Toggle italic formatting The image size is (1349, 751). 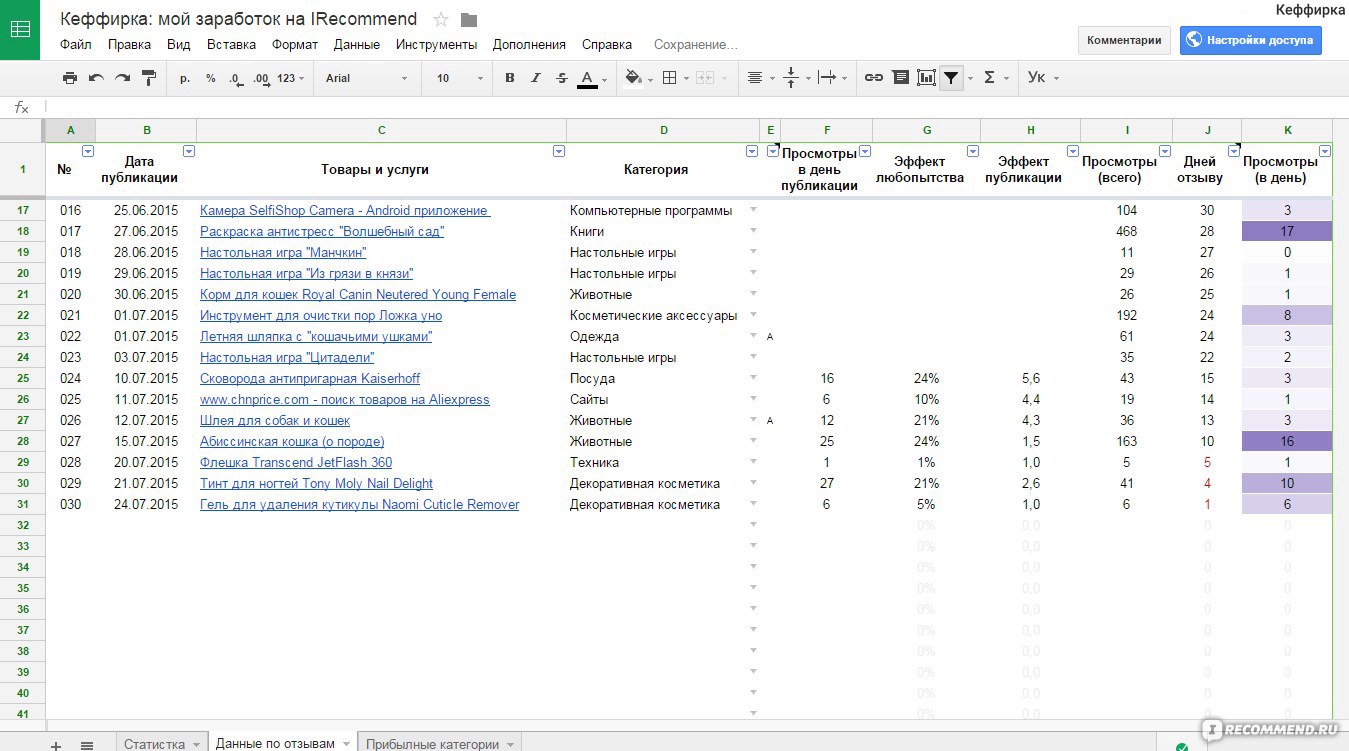pos(536,78)
